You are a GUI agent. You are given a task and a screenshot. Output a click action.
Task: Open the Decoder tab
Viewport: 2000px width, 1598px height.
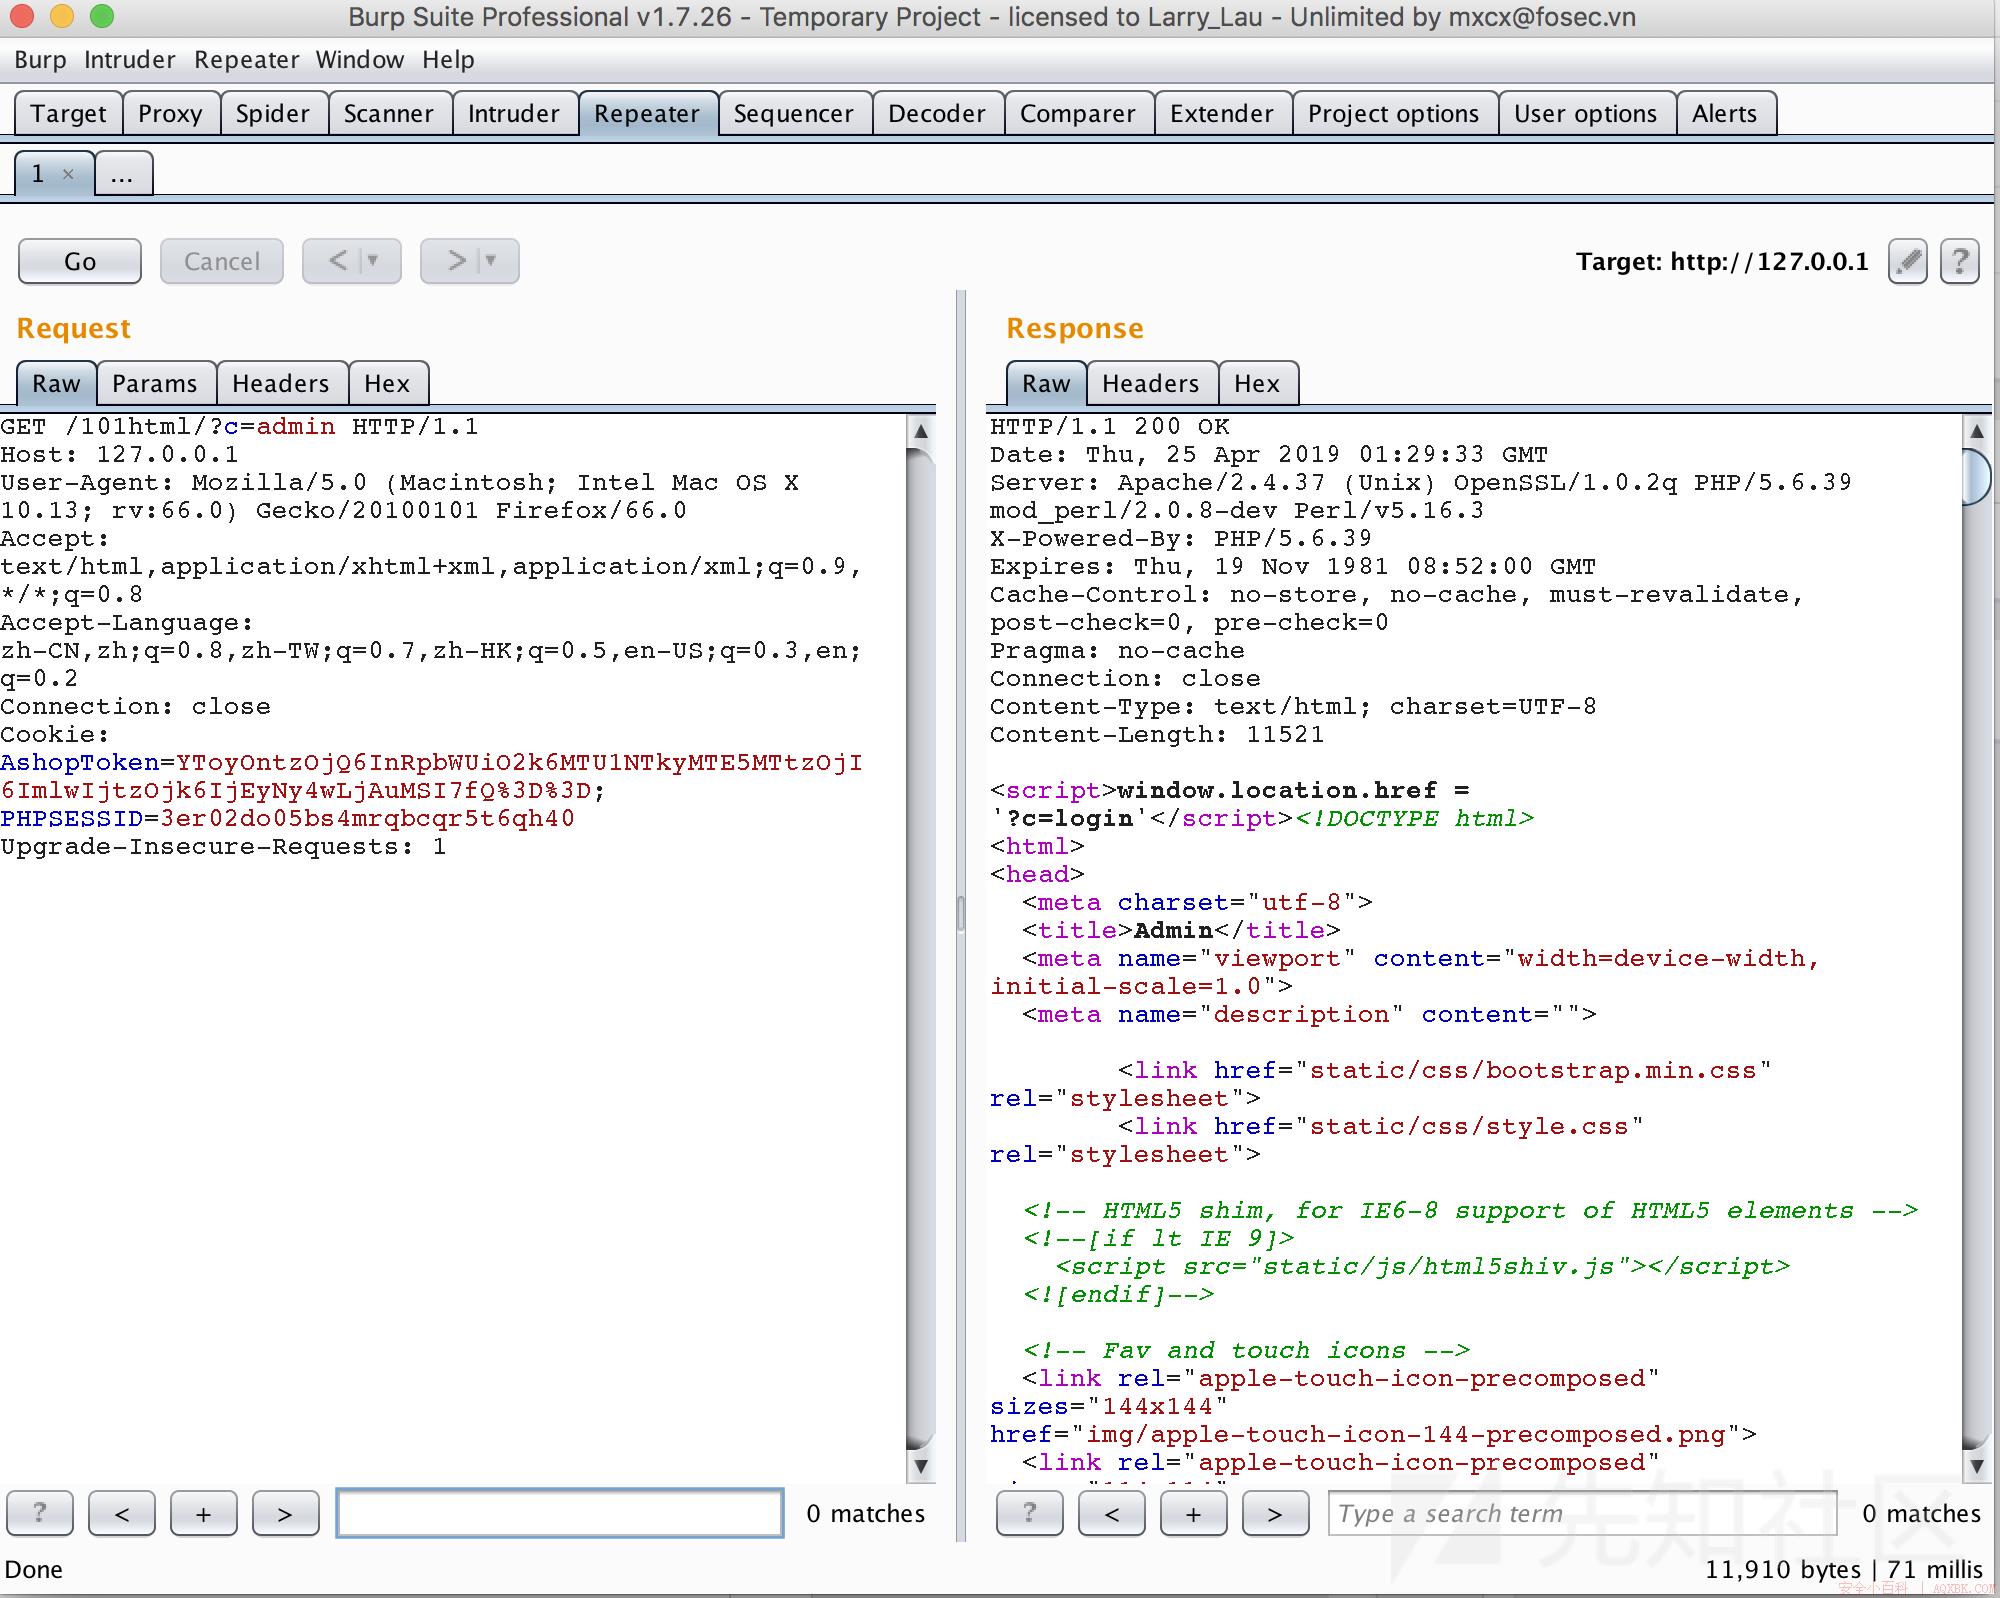(937, 114)
